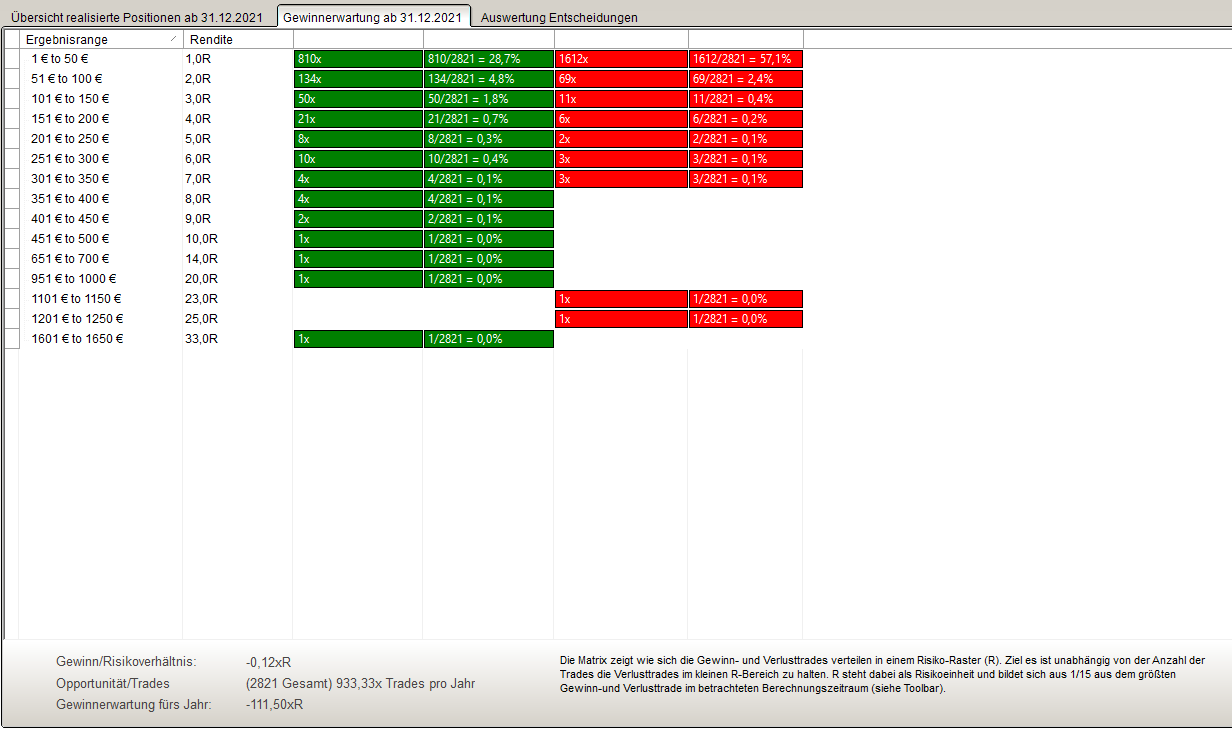
Task: Click green cell 134/2821 = 4,8%
Action: pos(488,79)
